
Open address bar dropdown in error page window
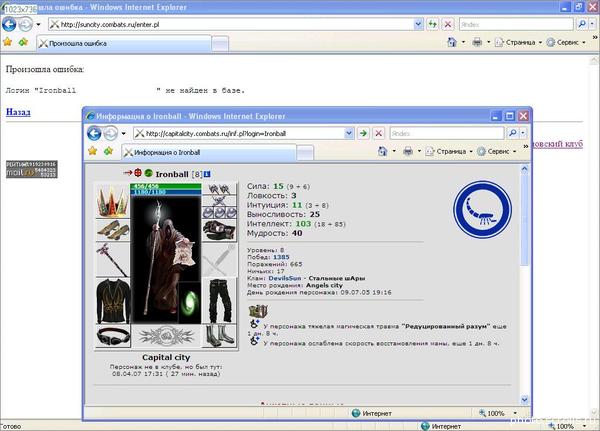[x=418, y=24]
